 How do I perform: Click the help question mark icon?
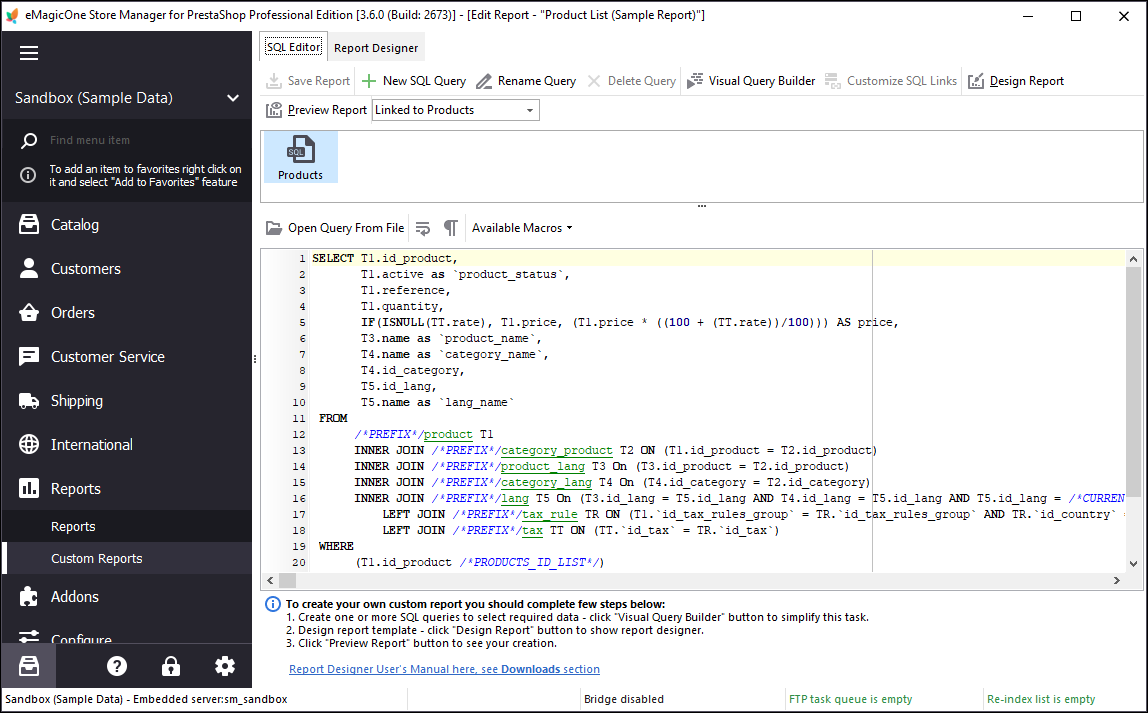pos(117,666)
